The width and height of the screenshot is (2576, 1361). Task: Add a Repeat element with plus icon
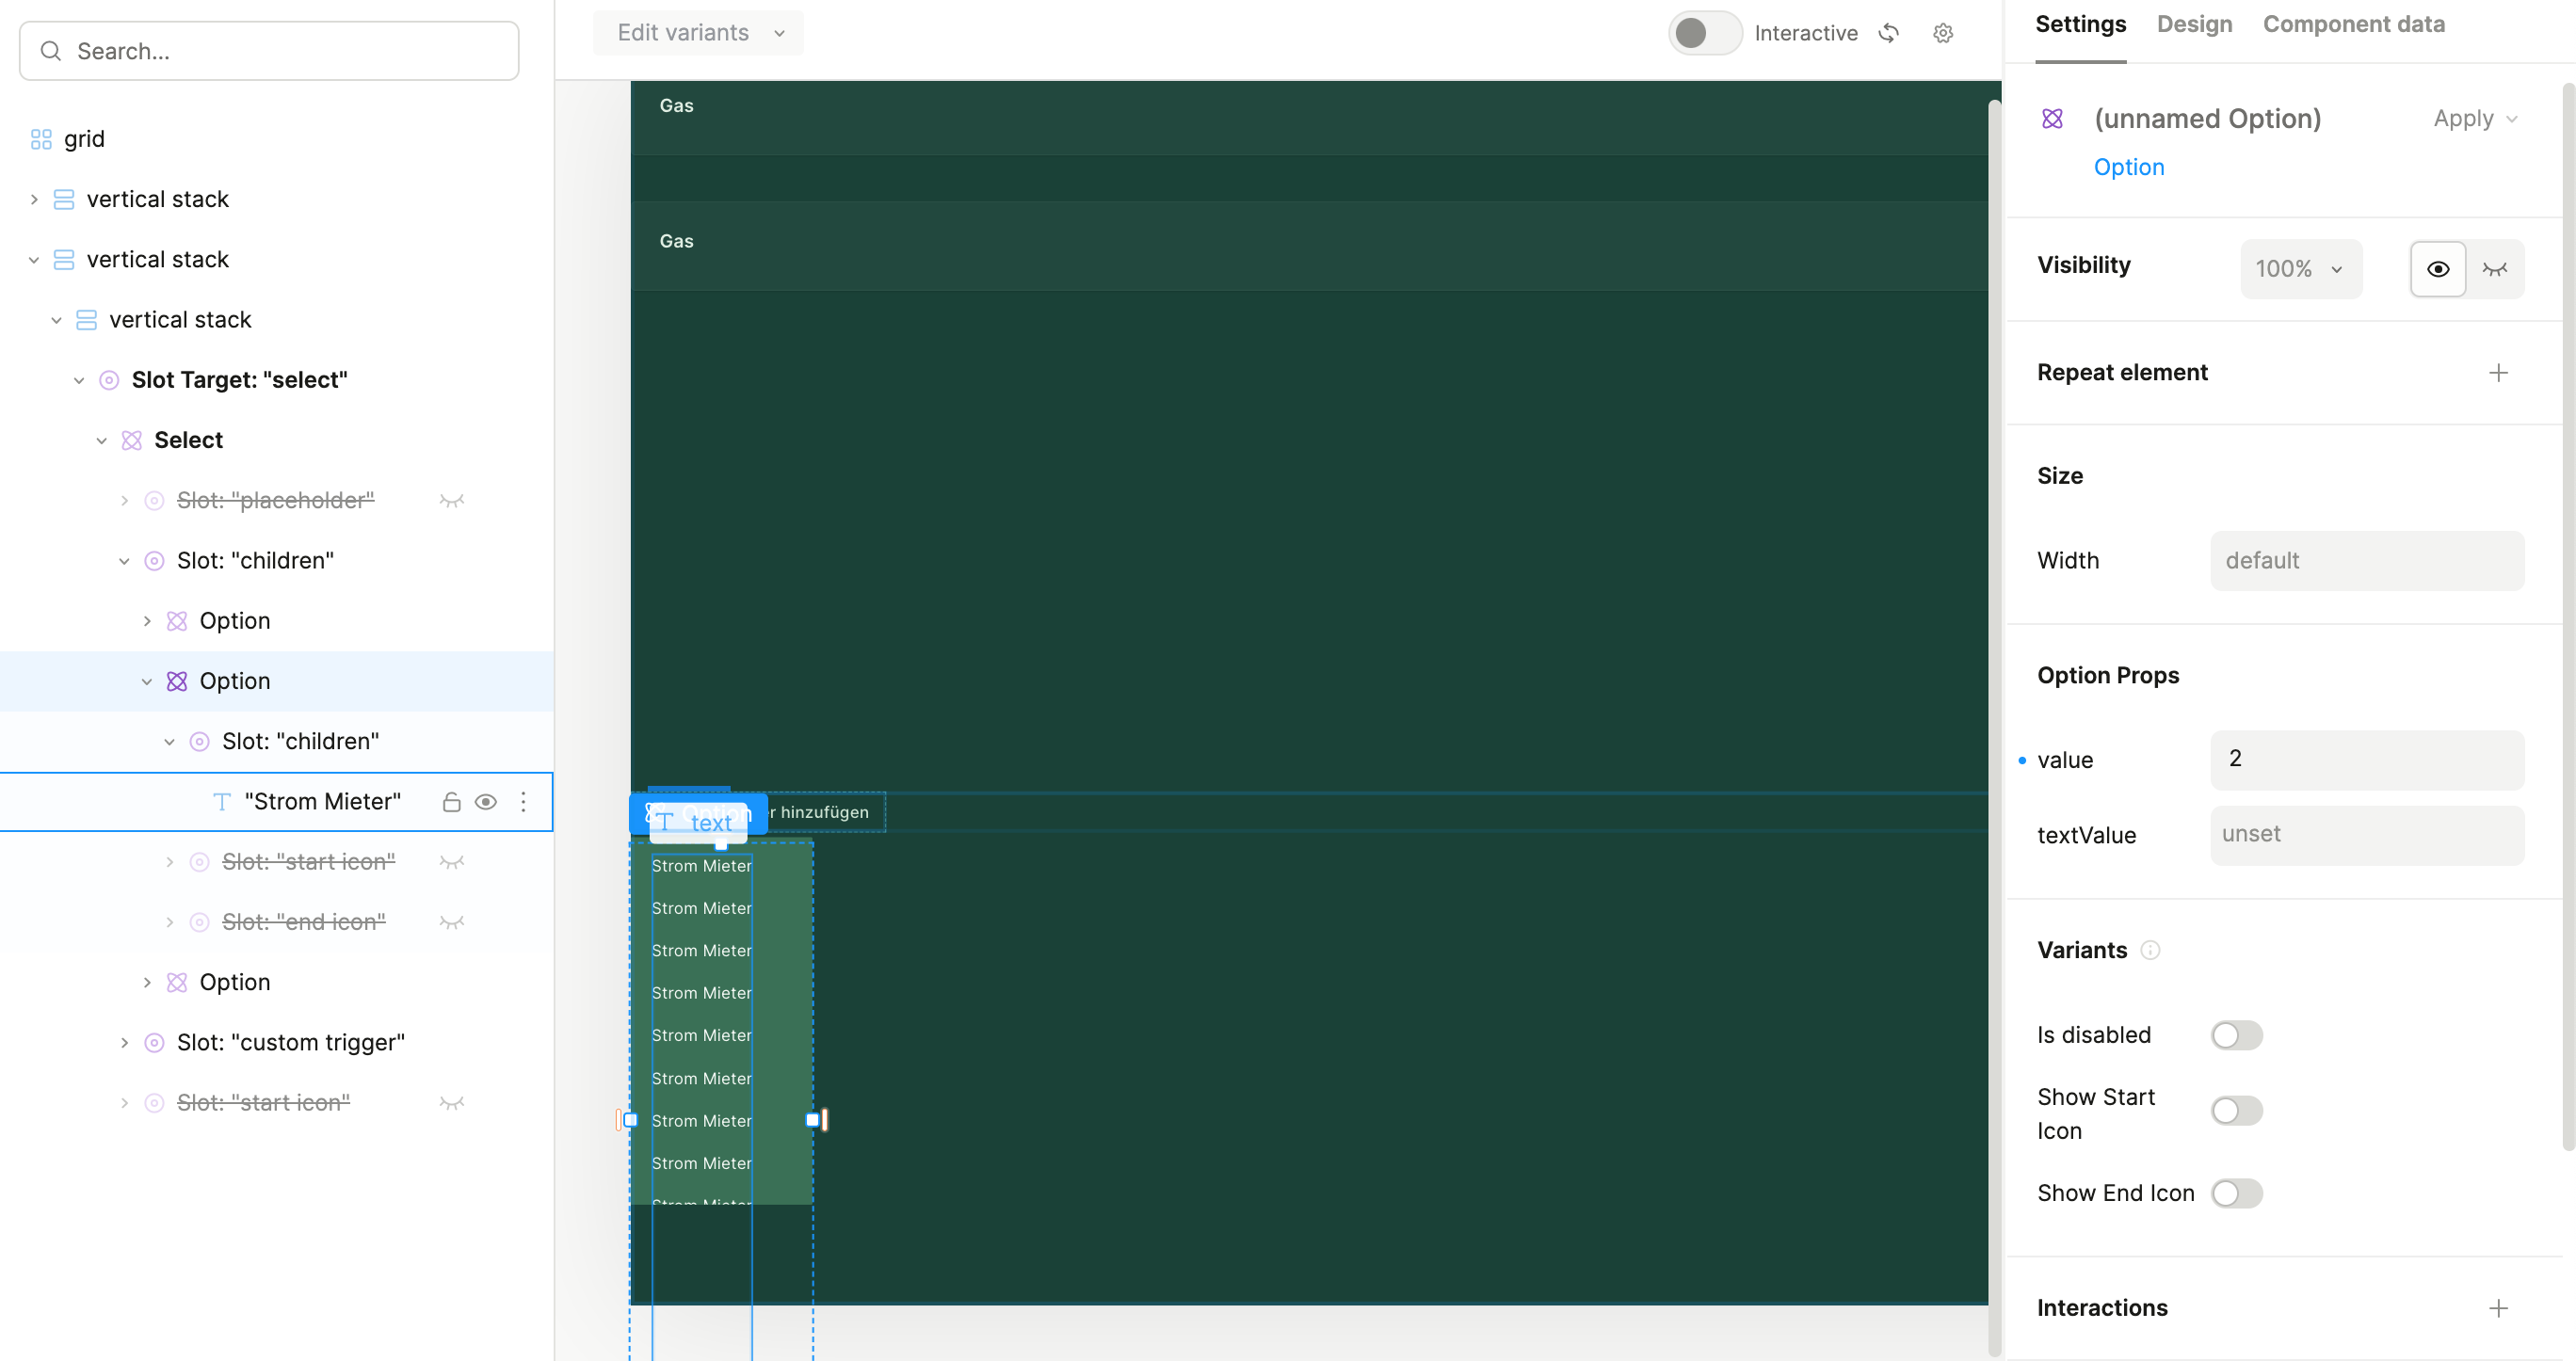pos(2498,373)
